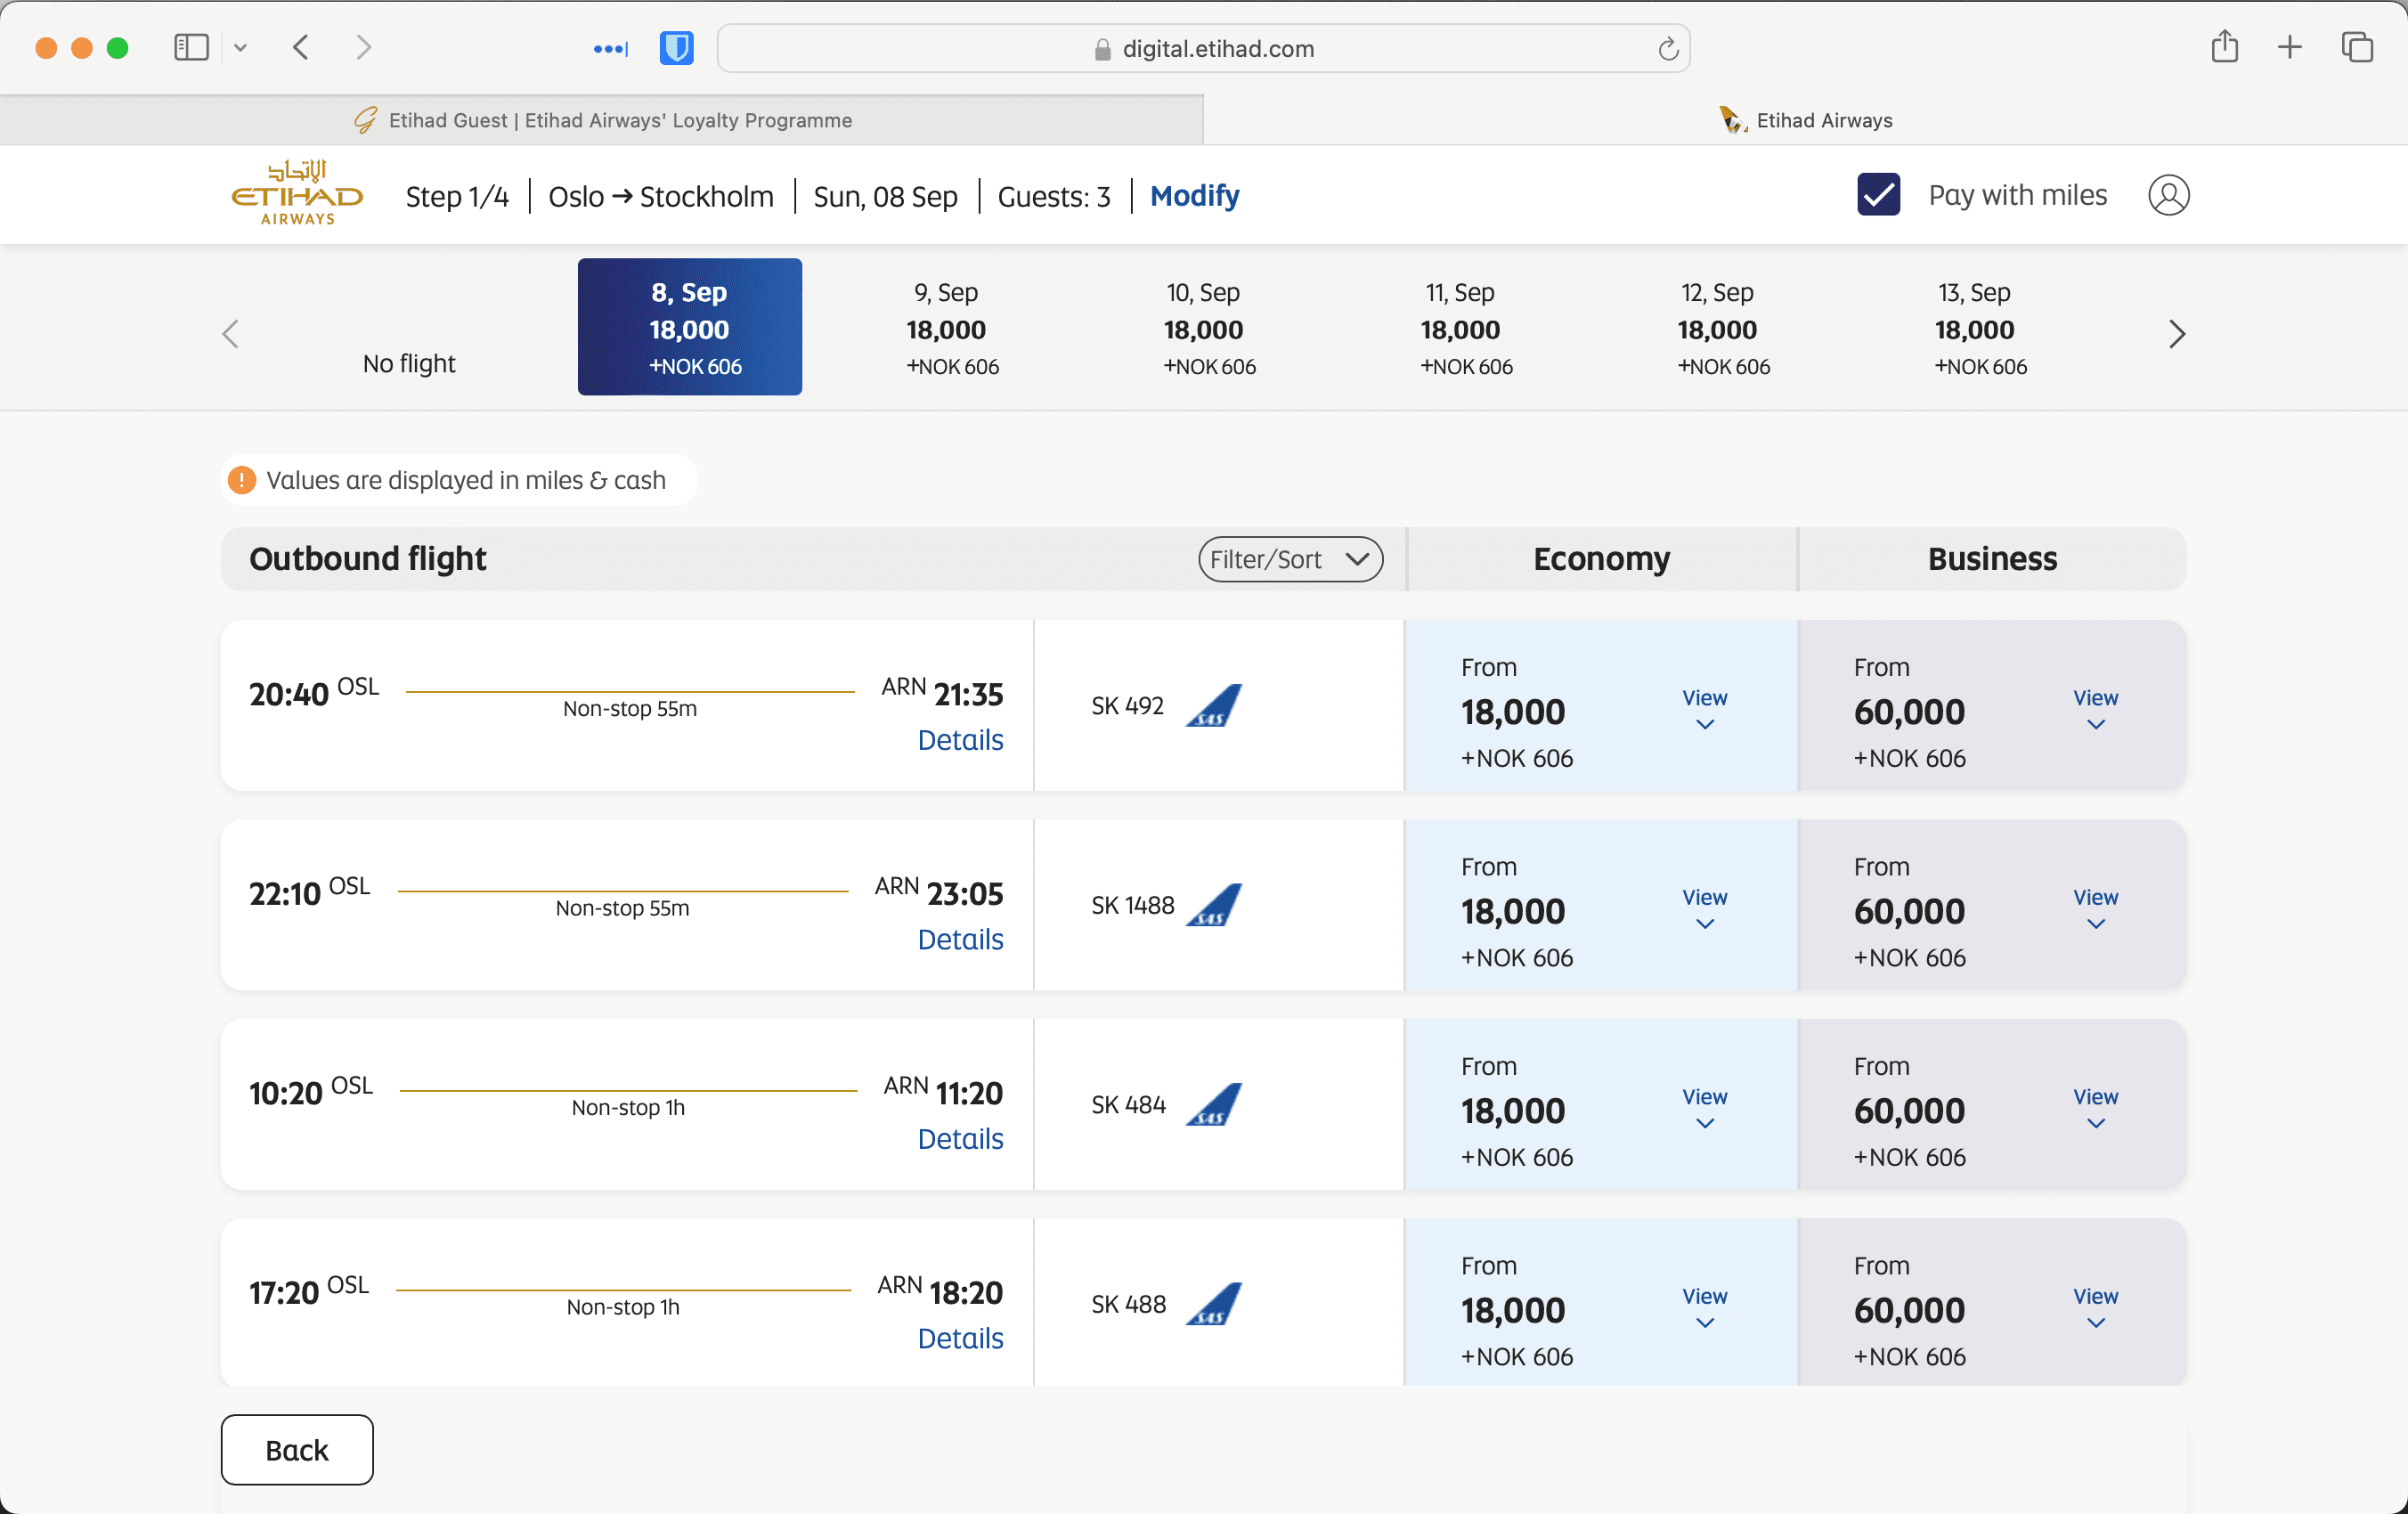Show later dates with right chevron
2408x1514 pixels.
(x=2176, y=334)
